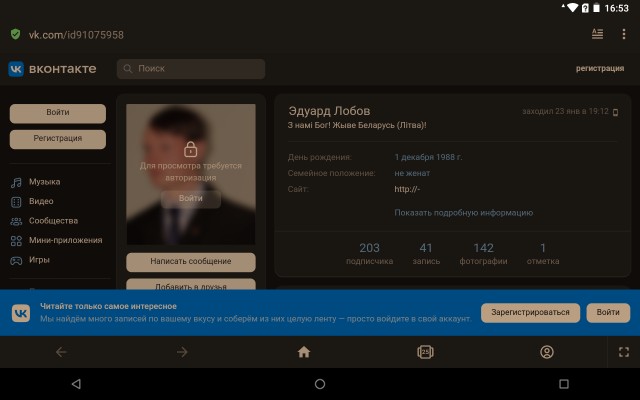This screenshot has width=640, height=400.
Task: Click Написать сообщение button
Action: coord(191,262)
